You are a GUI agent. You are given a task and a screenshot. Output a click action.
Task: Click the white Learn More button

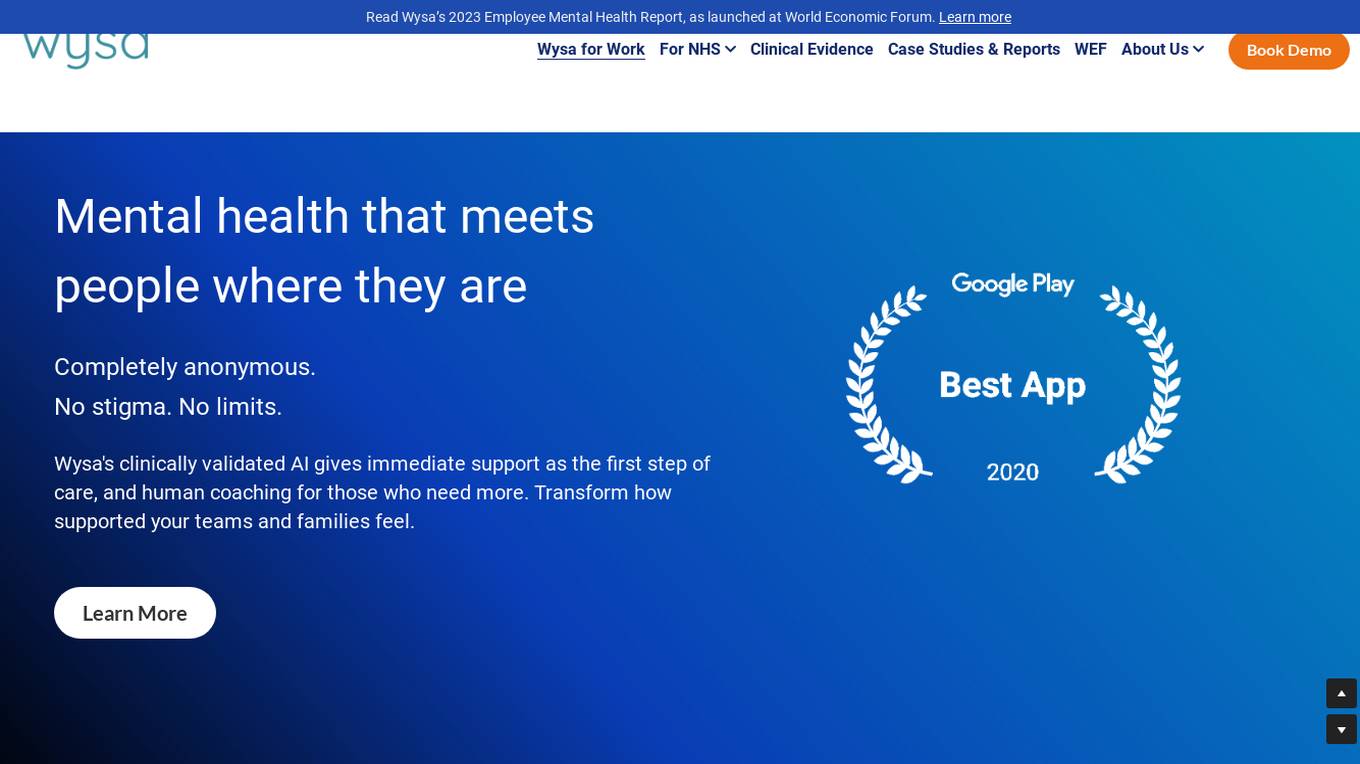(x=135, y=613)
